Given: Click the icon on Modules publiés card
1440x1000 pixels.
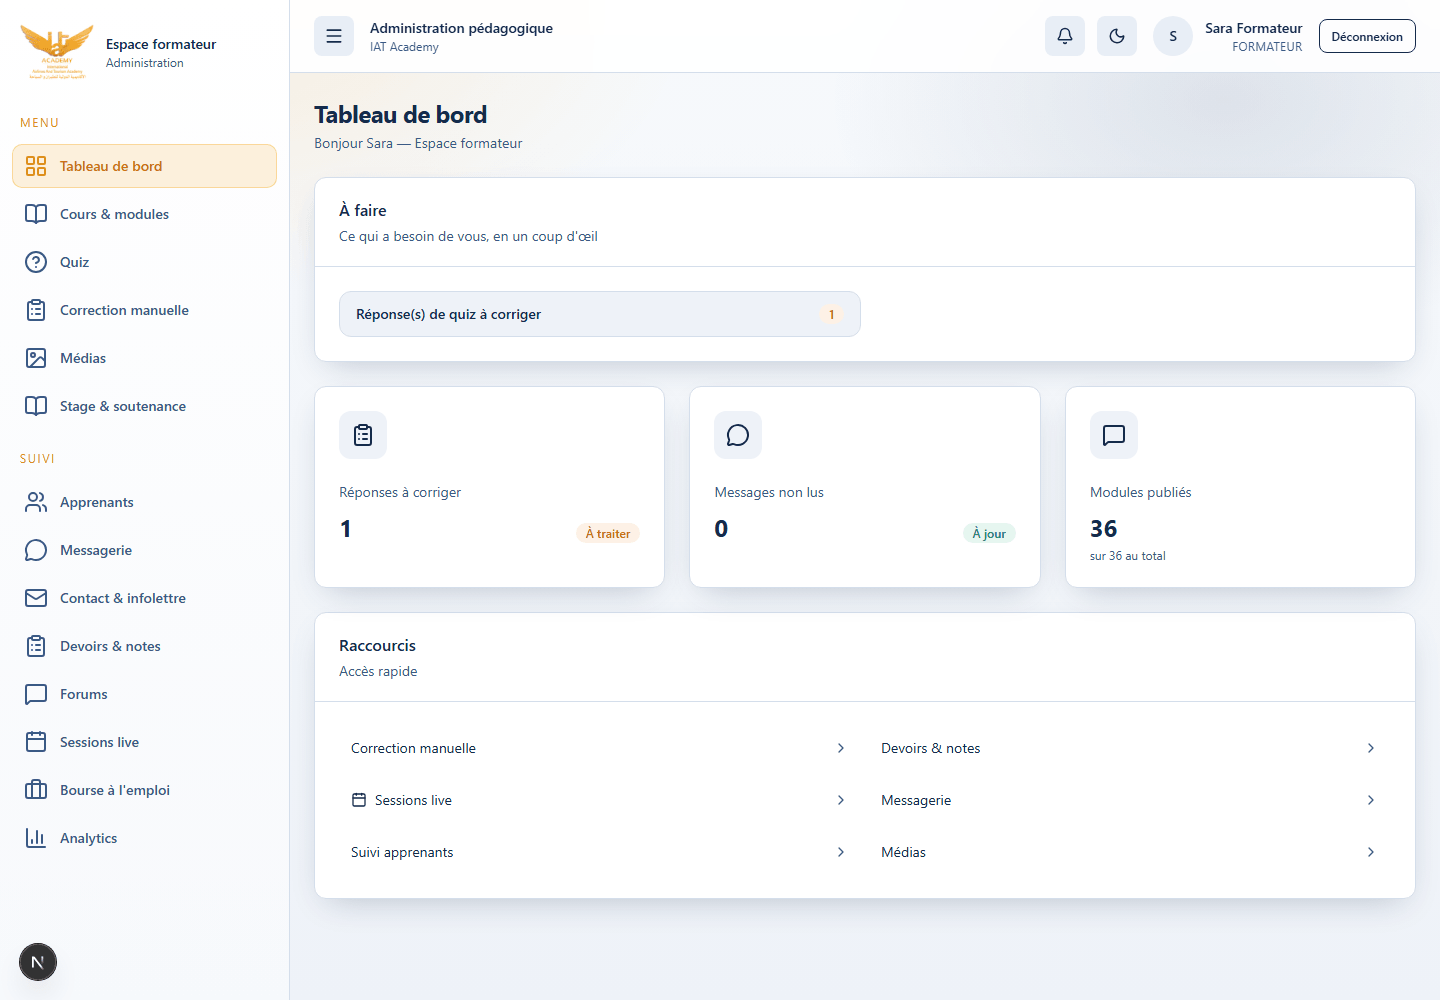Looking at the screenshot, I should coord(1114,435).
